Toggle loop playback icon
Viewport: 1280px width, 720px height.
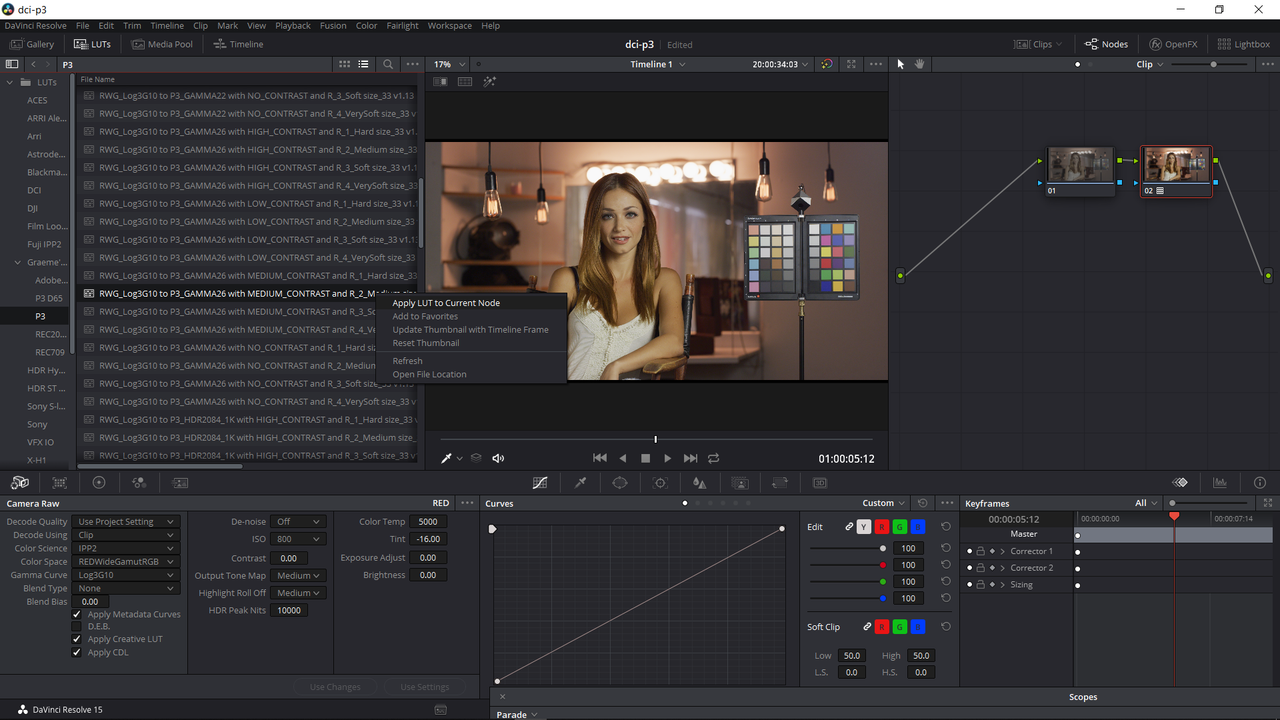point(713,458)
